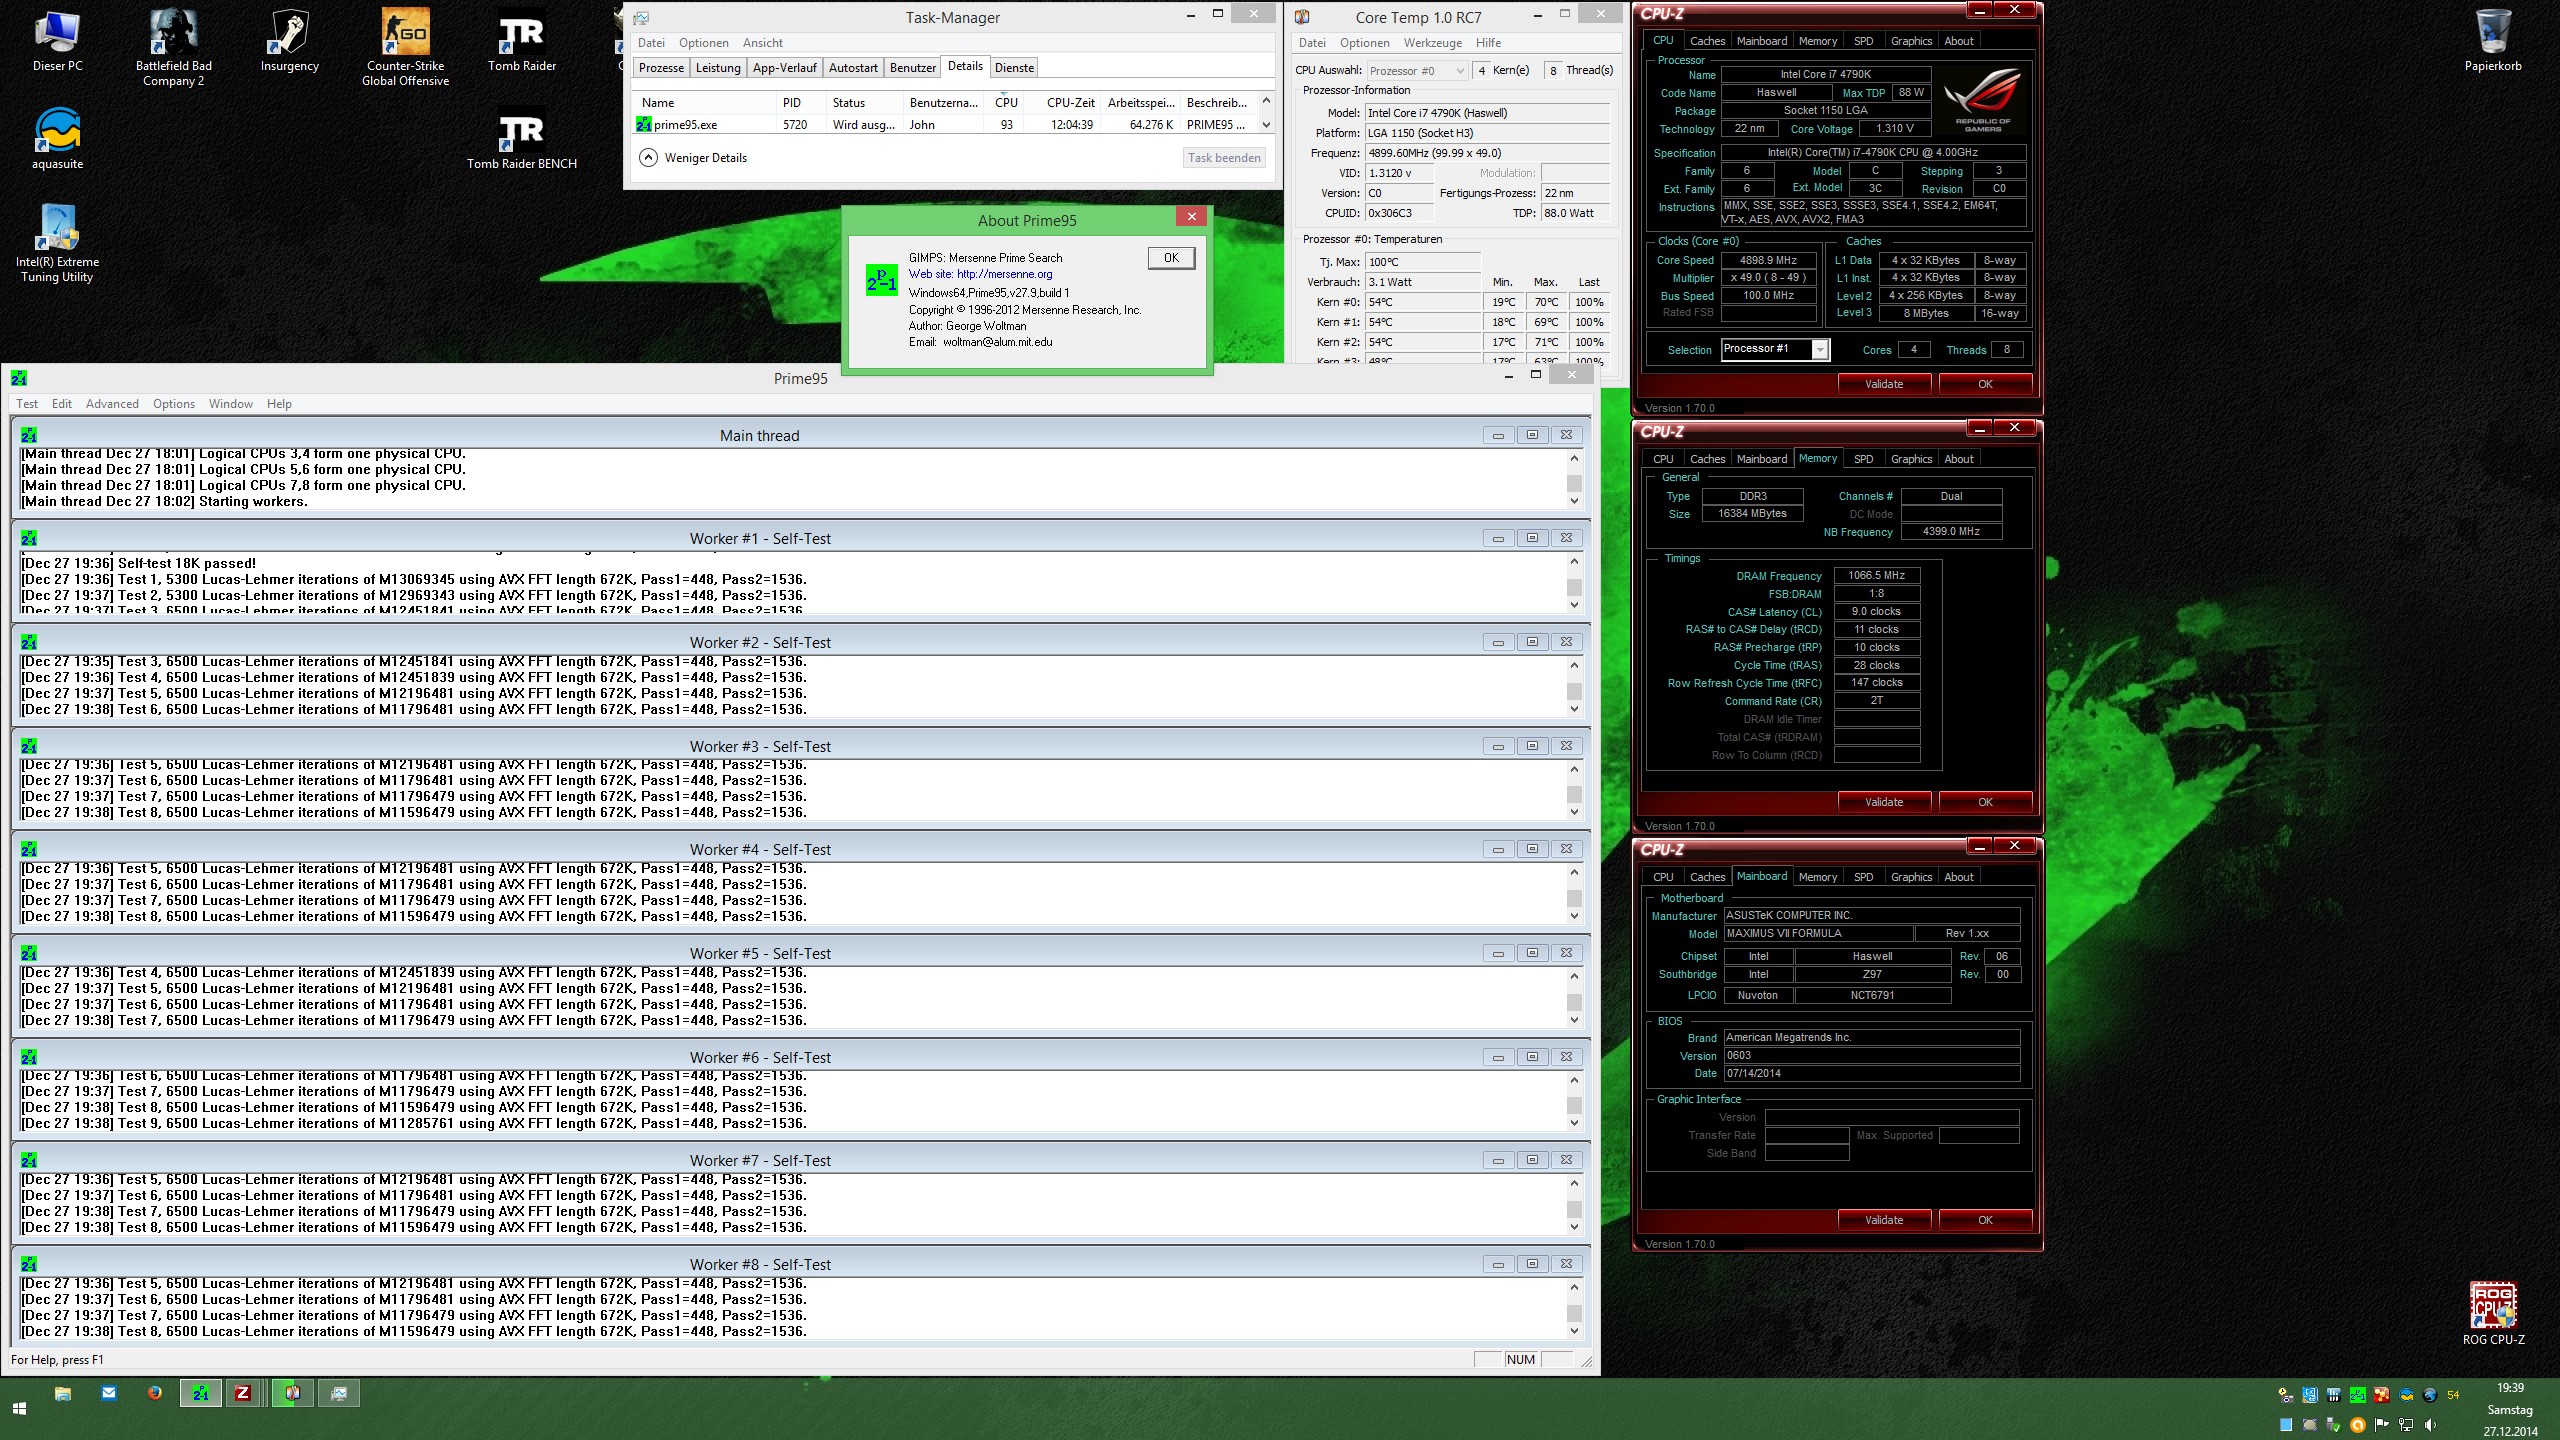The width and height of the screenshot is (2560, 1440).
Task: Open Core Temp Werkzeuge menu
Action: 1432,43
